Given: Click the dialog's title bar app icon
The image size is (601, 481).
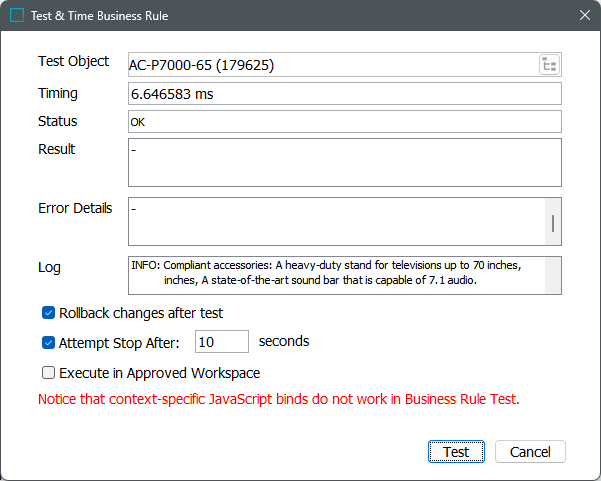Looking at the screenshot, I should coord(18,16).
